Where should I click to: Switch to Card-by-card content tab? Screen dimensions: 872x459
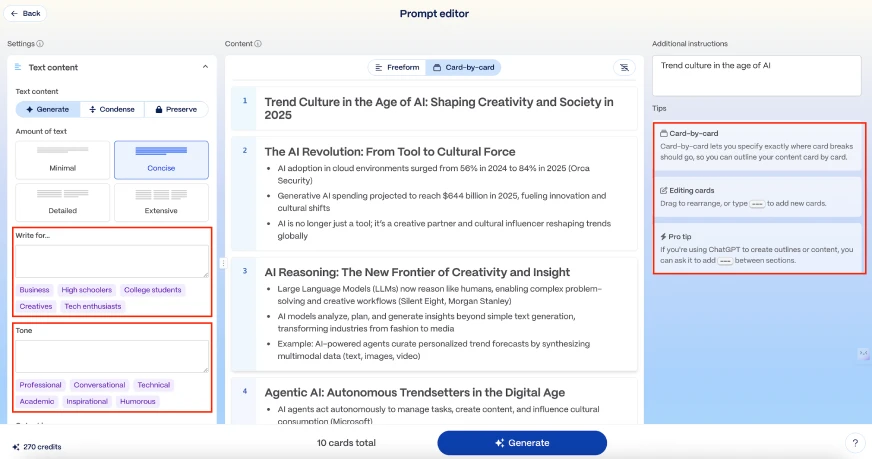(x=464, y=67)
